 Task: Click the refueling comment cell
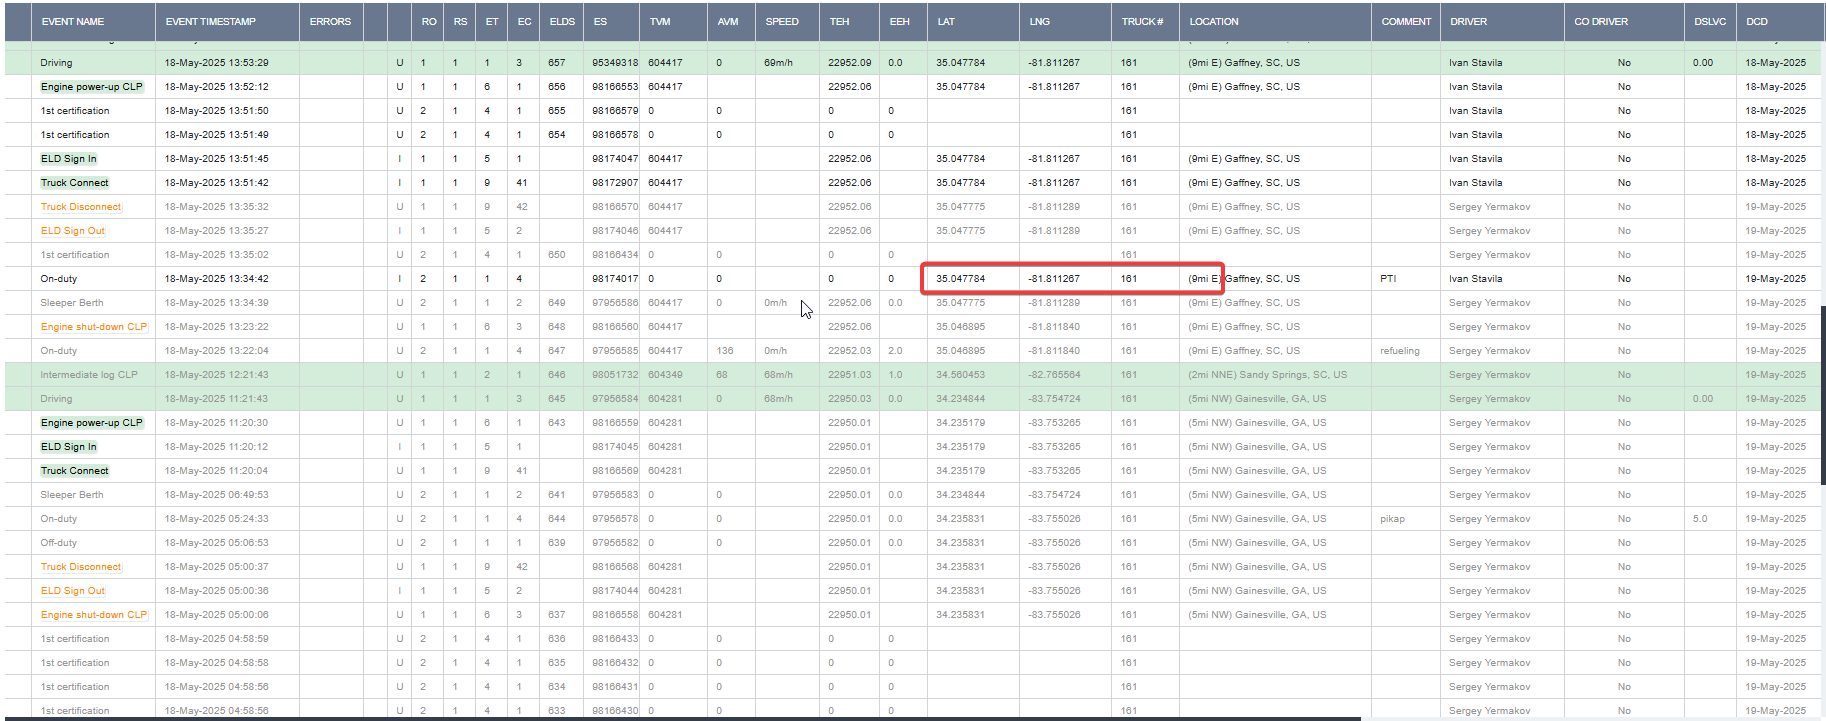1400,351
